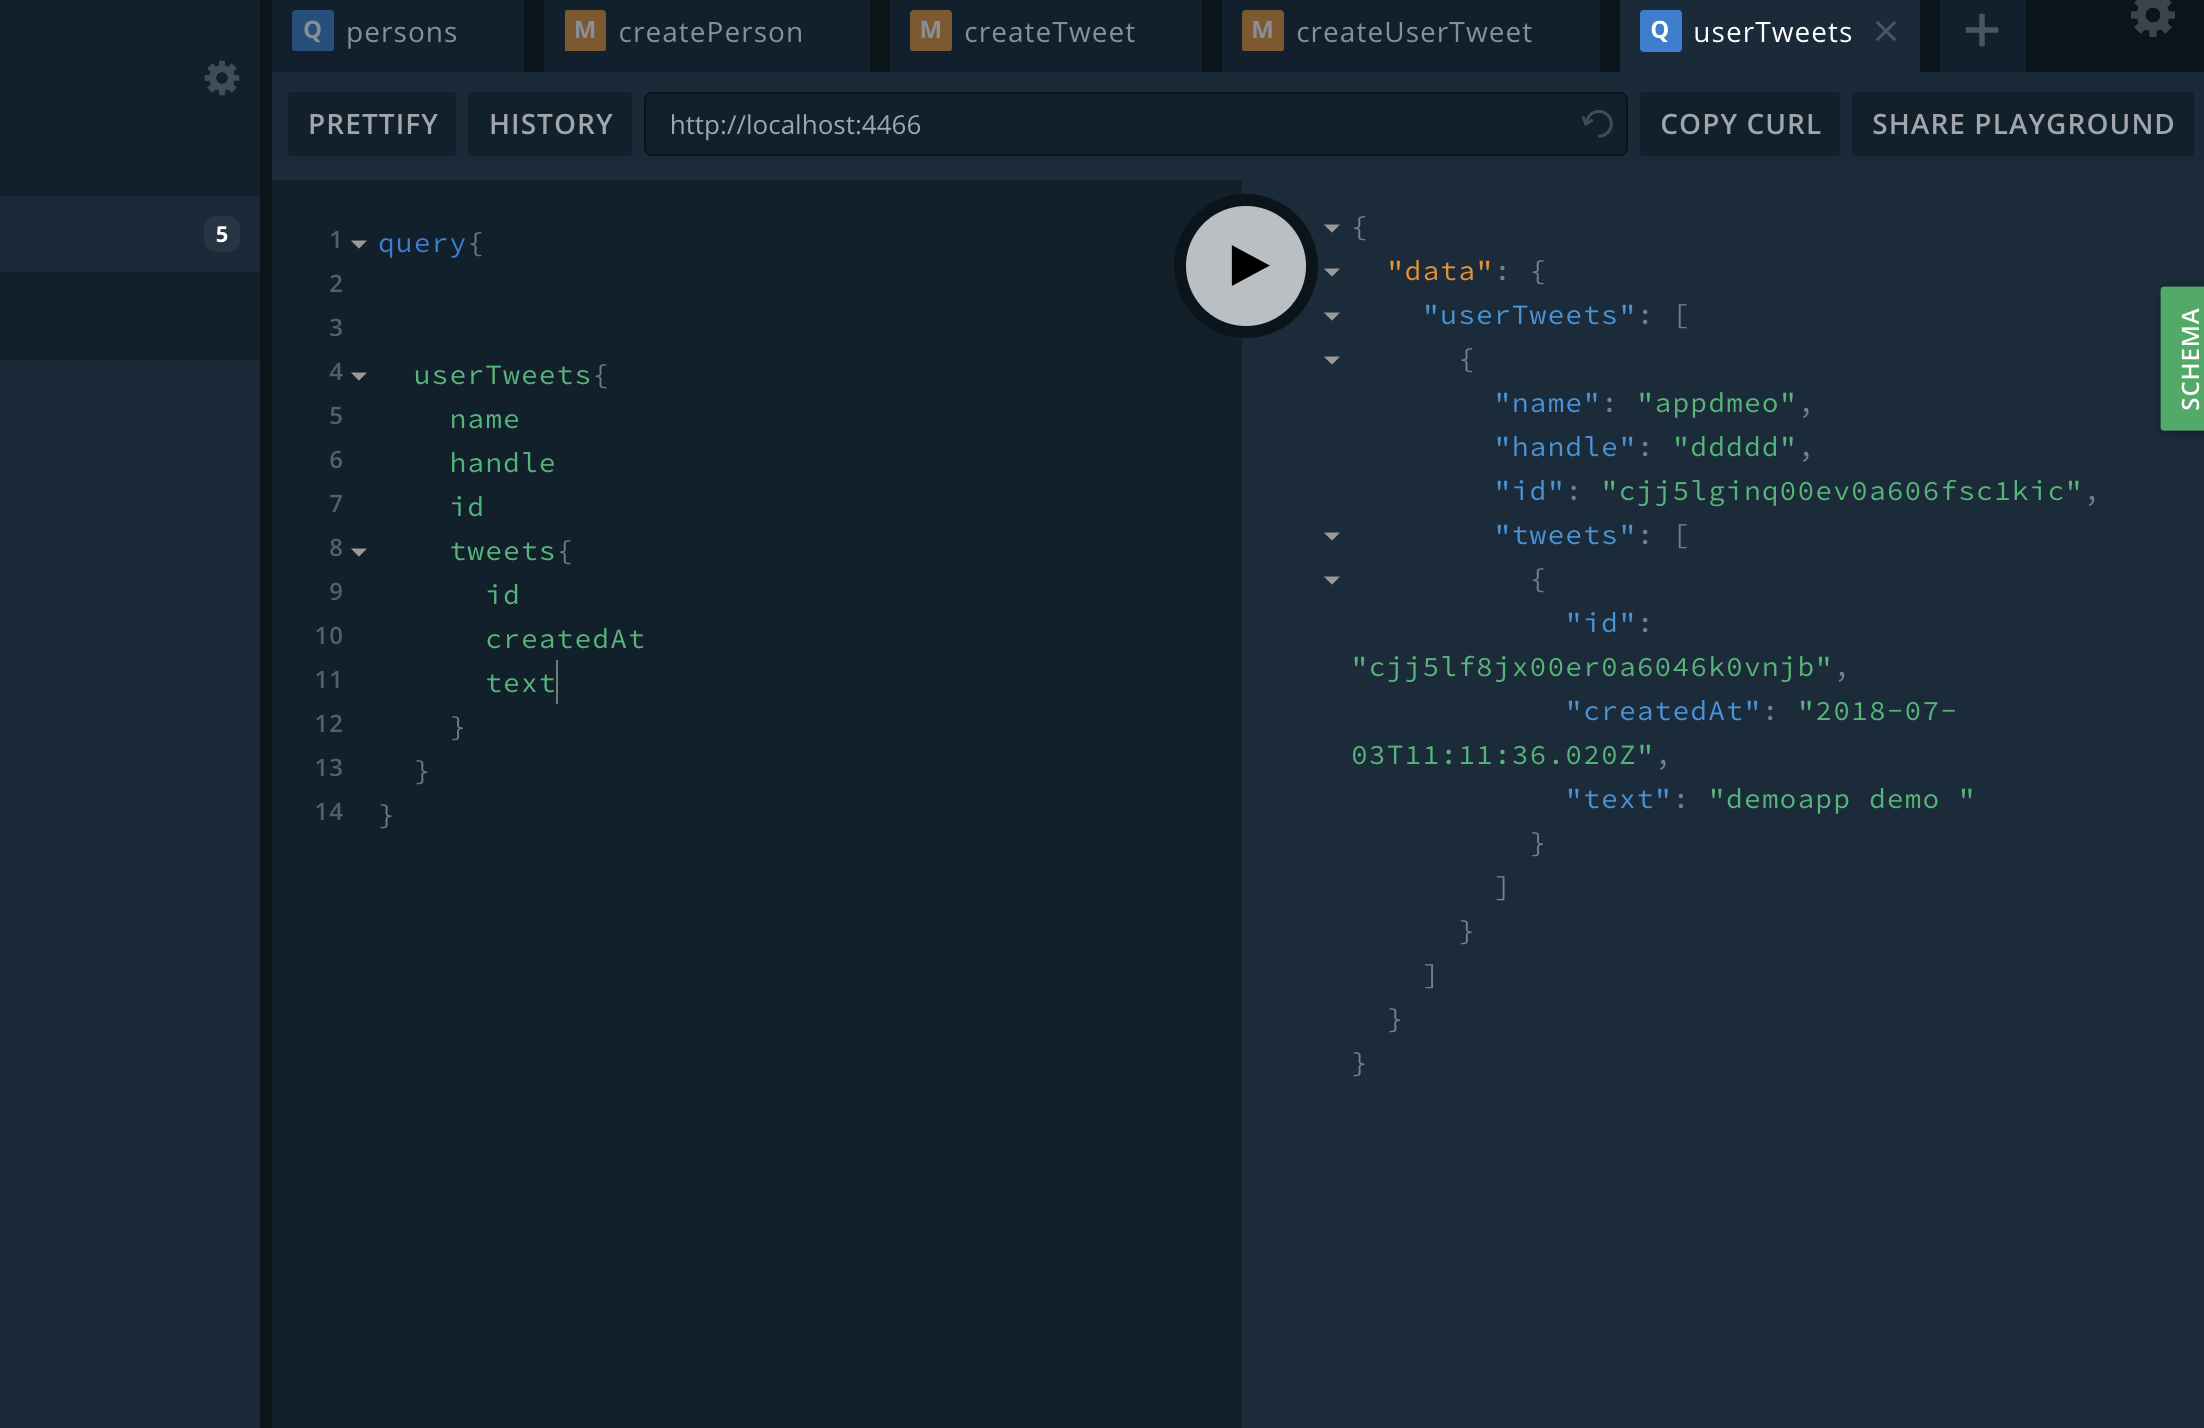Collapse the query block on line 1

[359, 244]
